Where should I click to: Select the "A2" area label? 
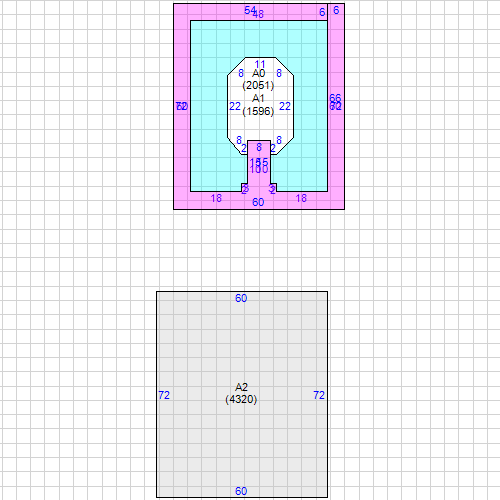pyautogui.click(x=241, y=387)
